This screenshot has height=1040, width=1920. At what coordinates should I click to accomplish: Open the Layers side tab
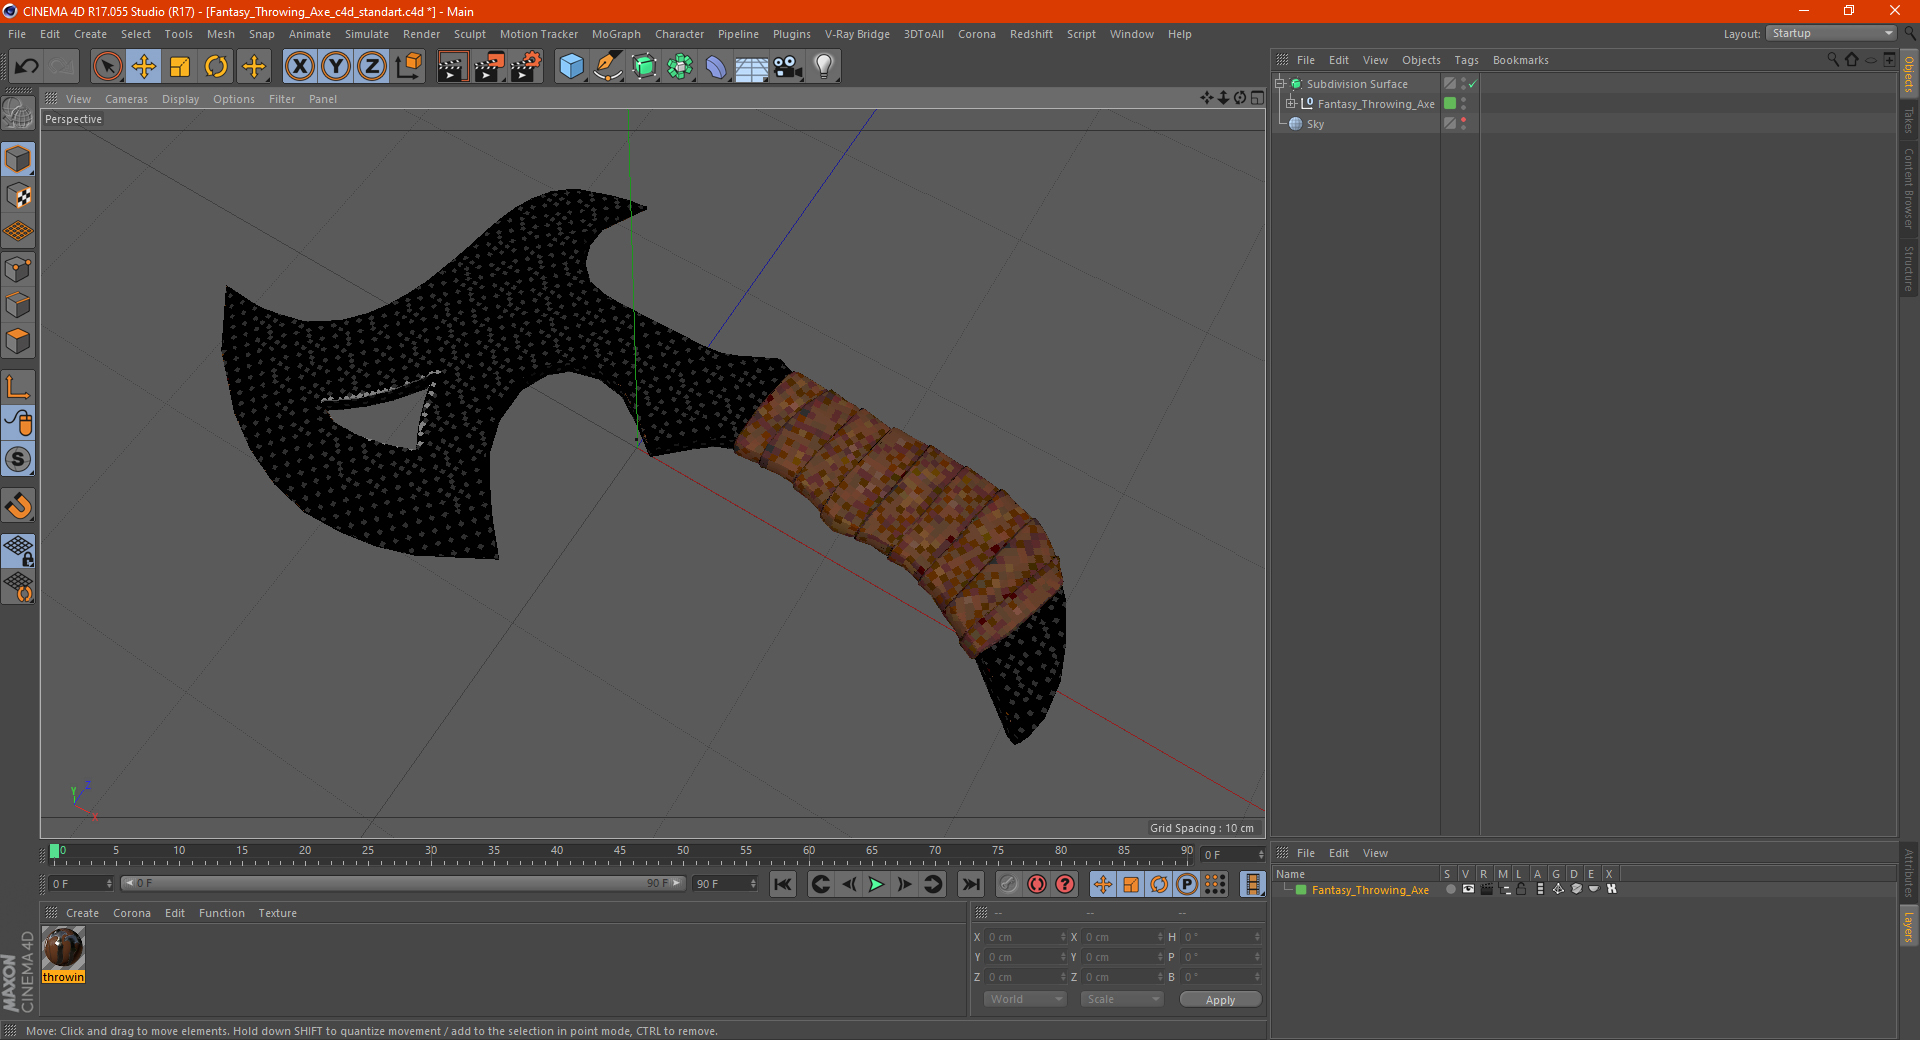click(x=1909, y=927)
